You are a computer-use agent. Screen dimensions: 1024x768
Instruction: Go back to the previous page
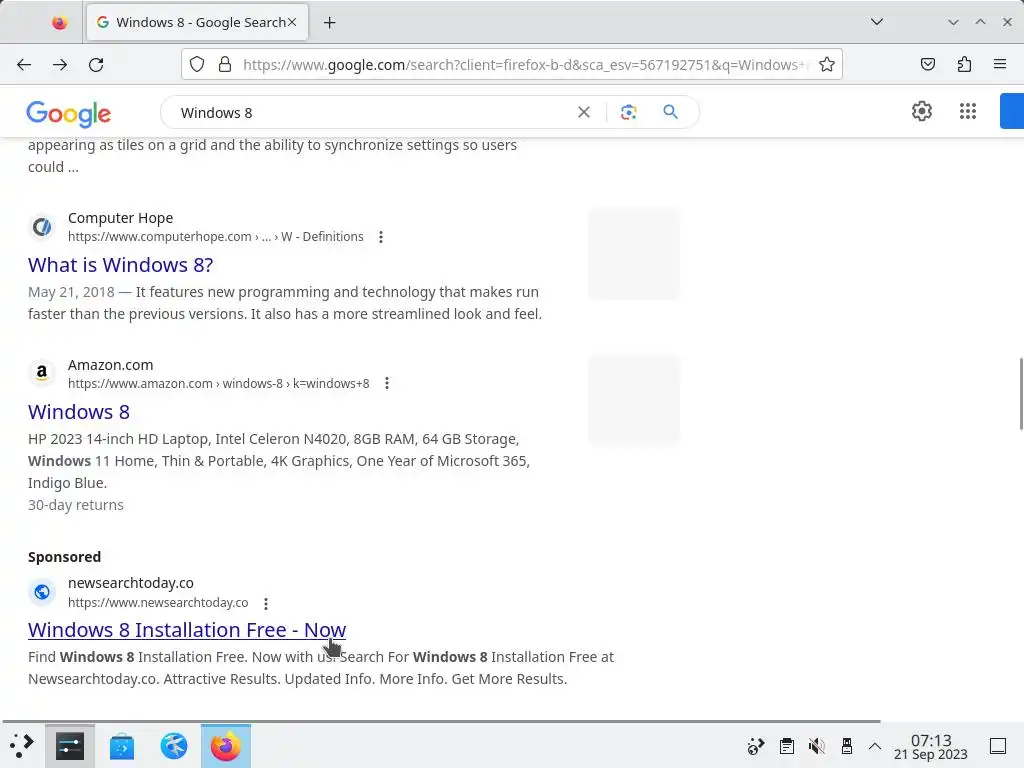[x=24, y=65]
